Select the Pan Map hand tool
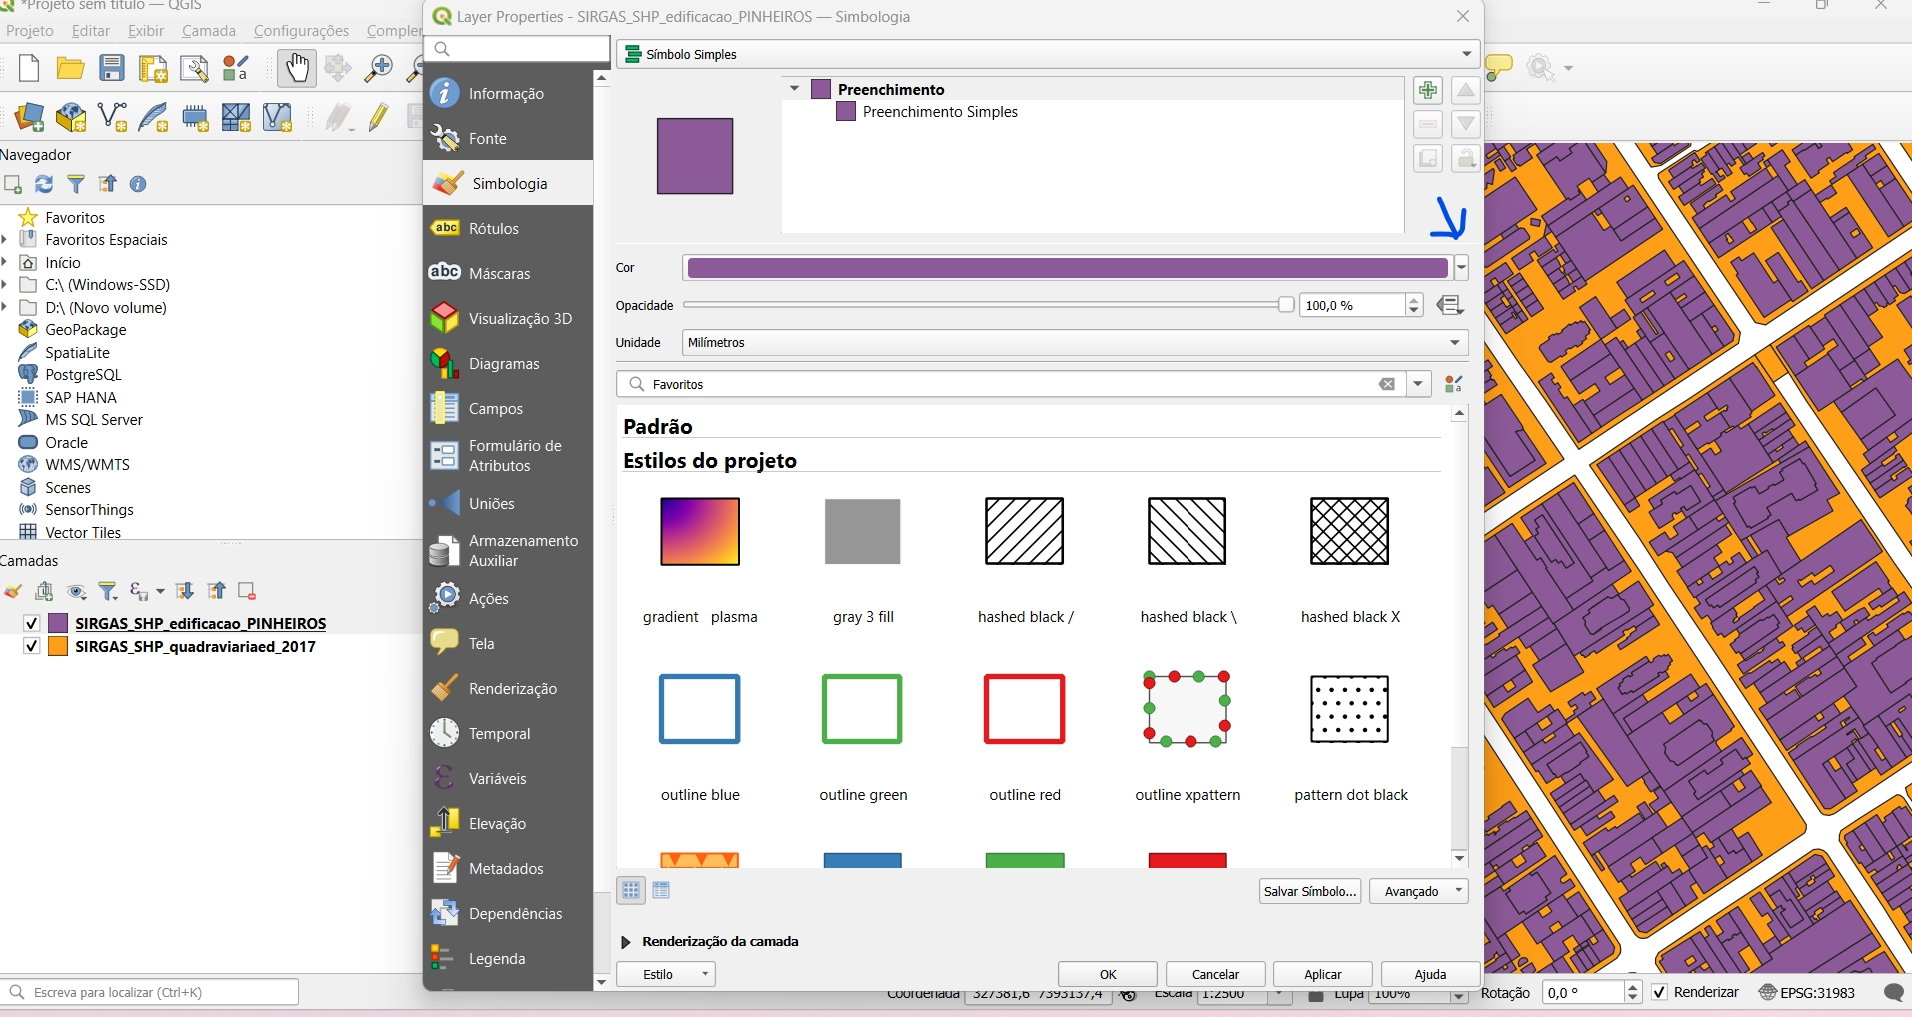 click(297, 68)
